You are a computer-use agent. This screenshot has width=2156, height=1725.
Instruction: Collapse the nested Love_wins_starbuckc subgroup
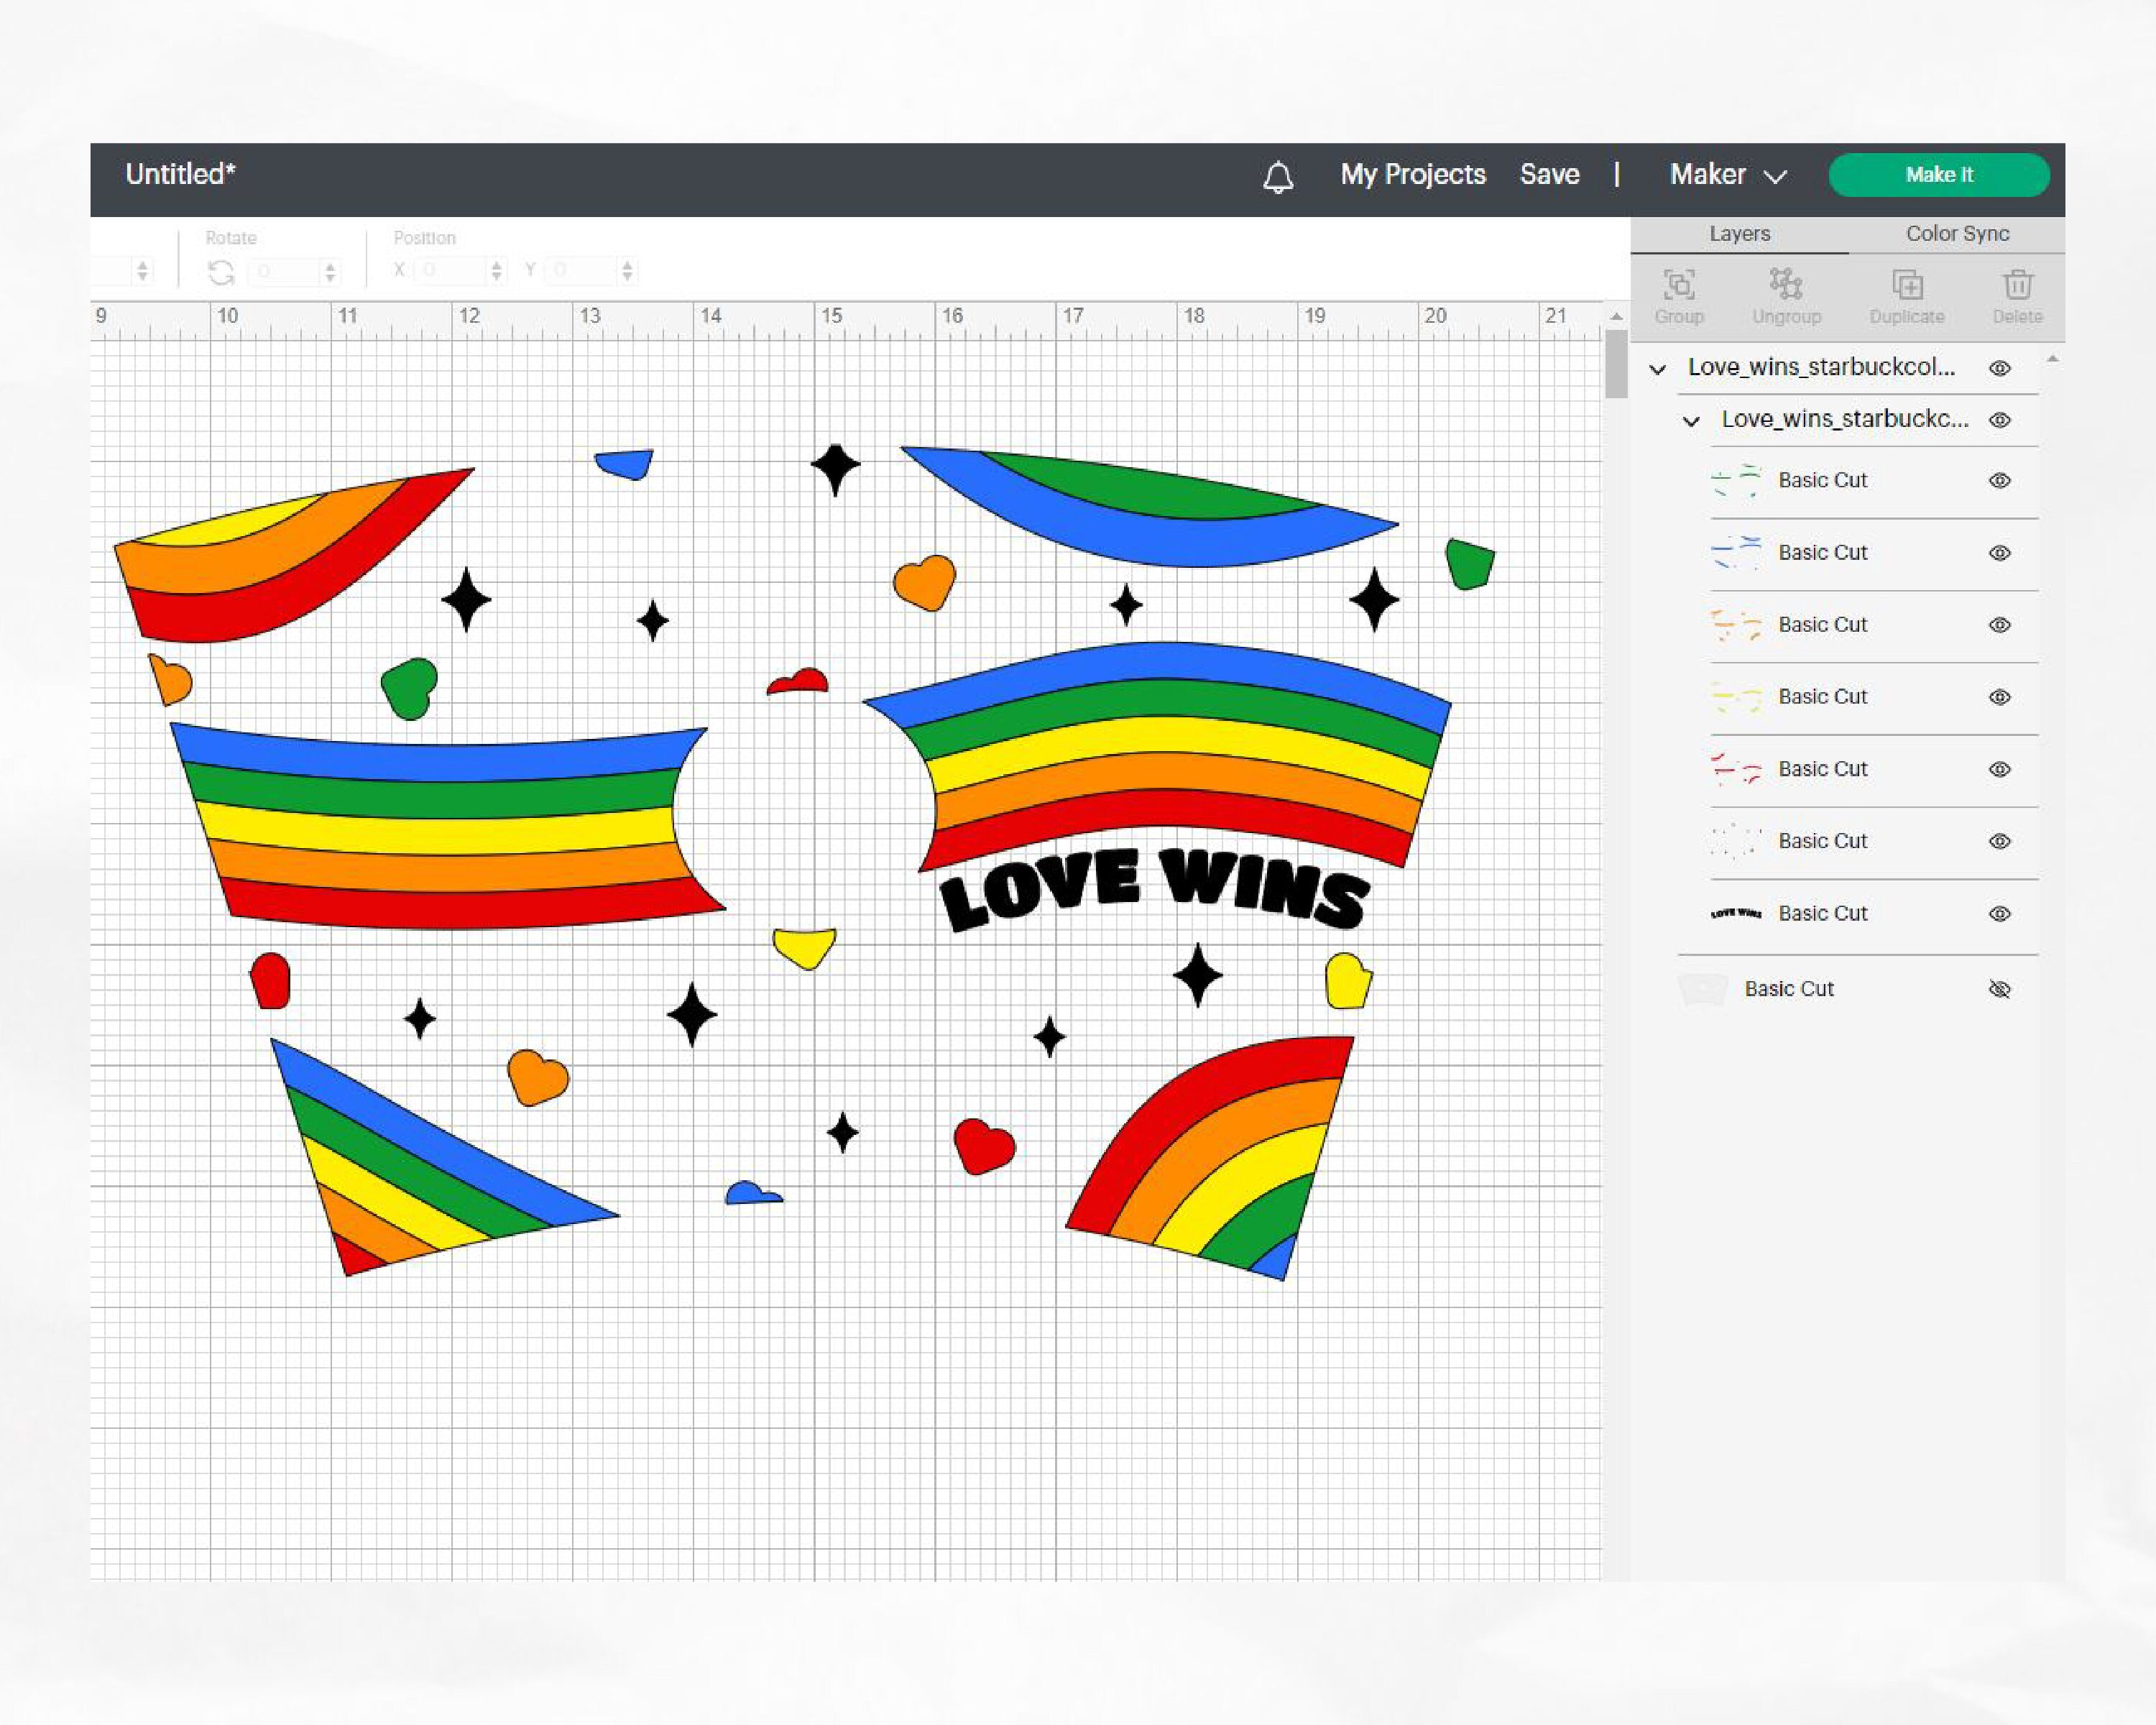point(1690,420)
